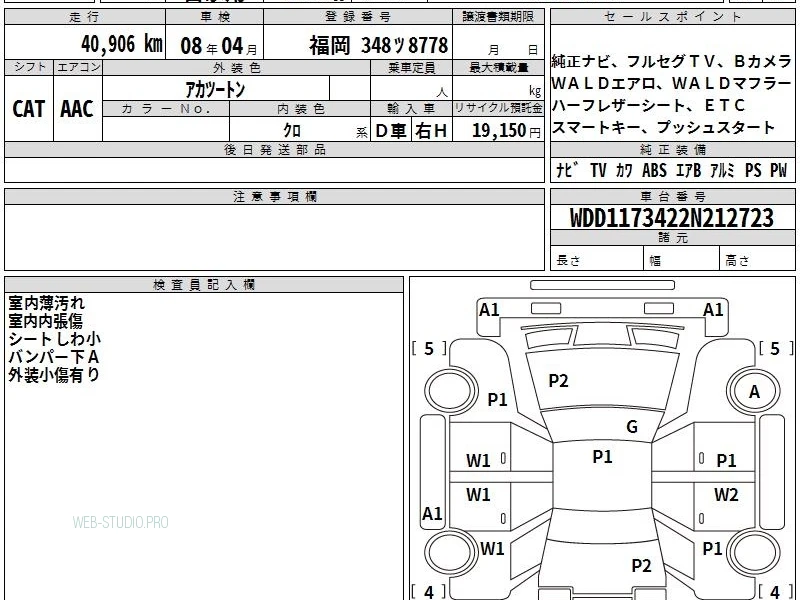Select sales point line 純正ナビ、フルセグTV、Bカメラ
800x600 pixels.
click(x=671, y=61)
